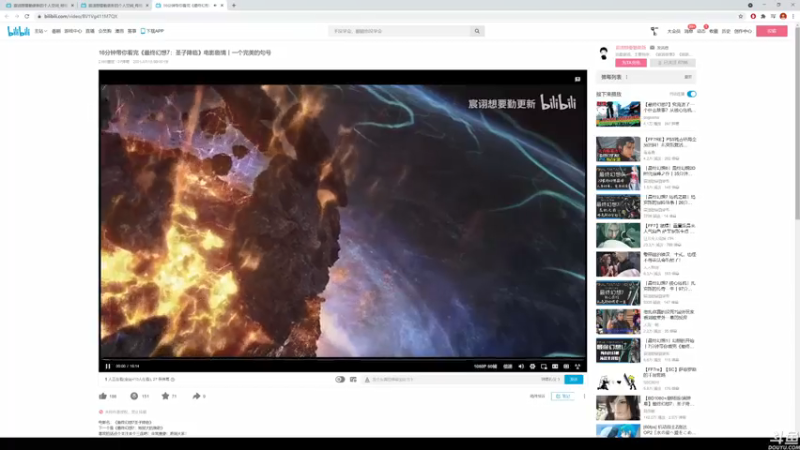
Task: Click the bilibili logo in the header
Action: (x=18, y=31)
